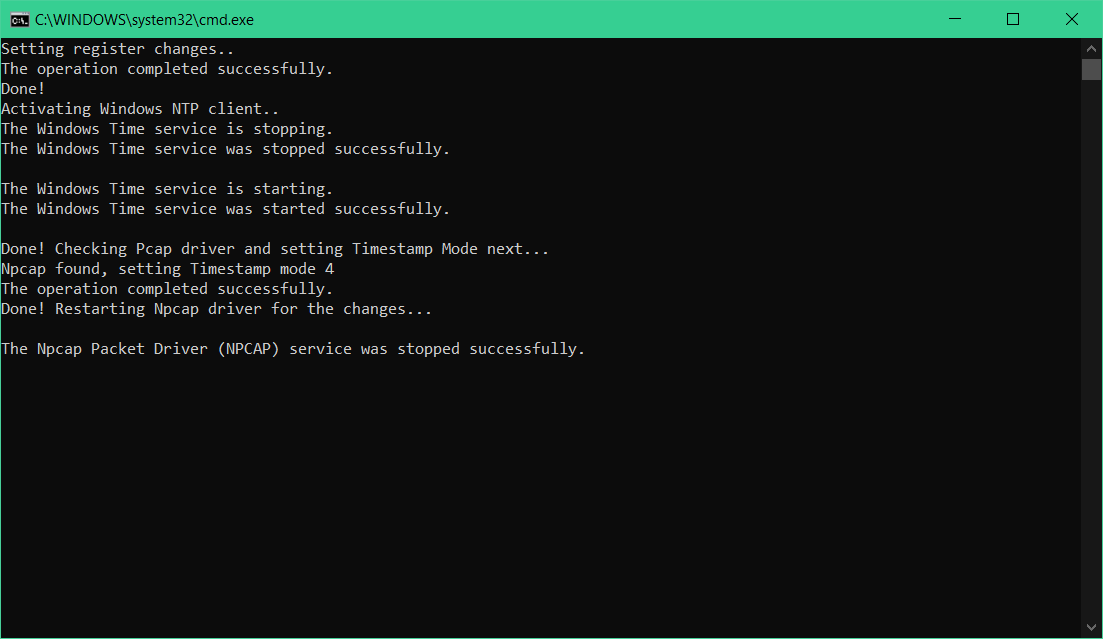This screenshot has width=1103, height=639.
Task: Click the "Done!" line under operation completed
Action: 23,89
